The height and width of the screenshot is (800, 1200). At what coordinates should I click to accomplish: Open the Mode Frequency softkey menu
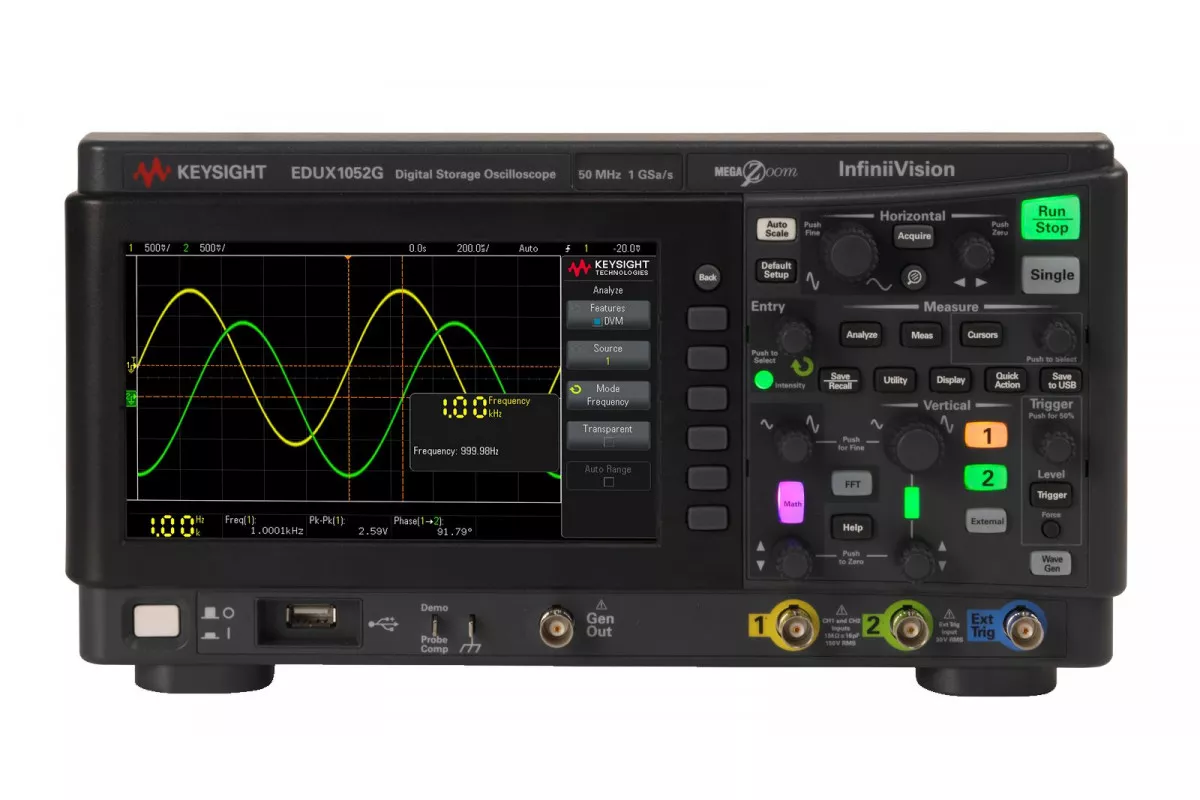pyautogui.click(x=608, y=395)
